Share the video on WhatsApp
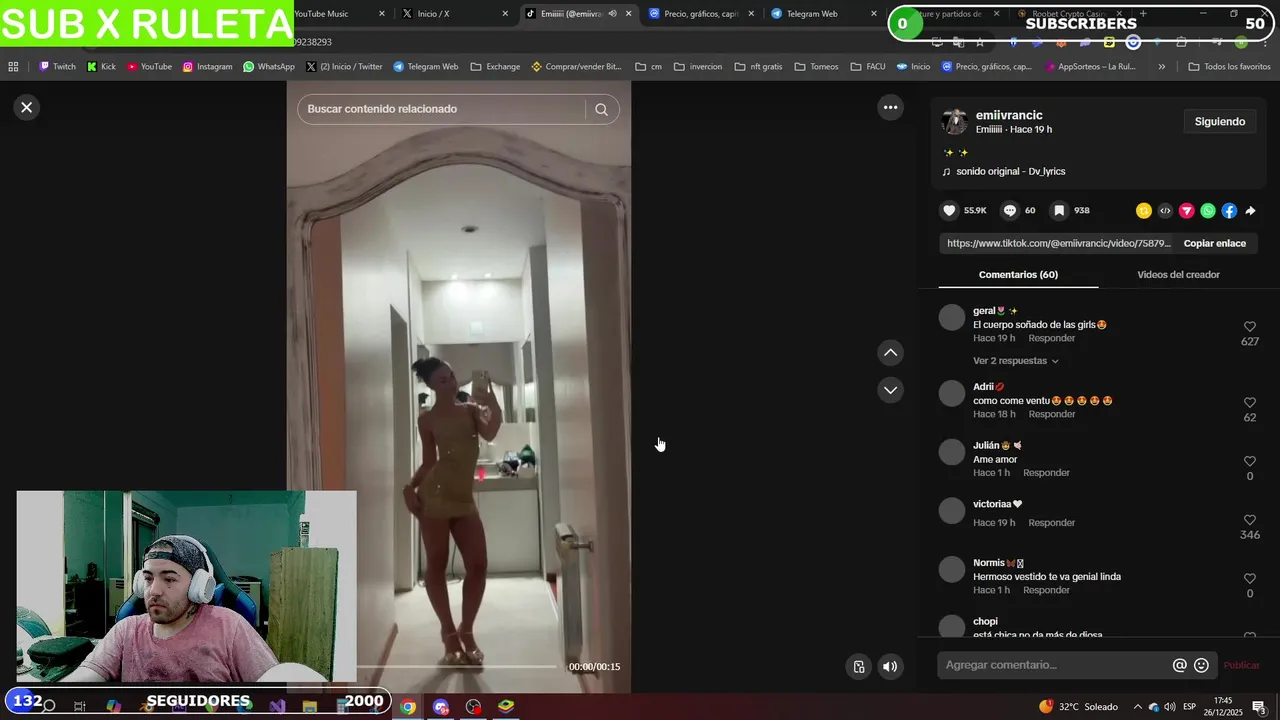 [x=1208, y=210]
